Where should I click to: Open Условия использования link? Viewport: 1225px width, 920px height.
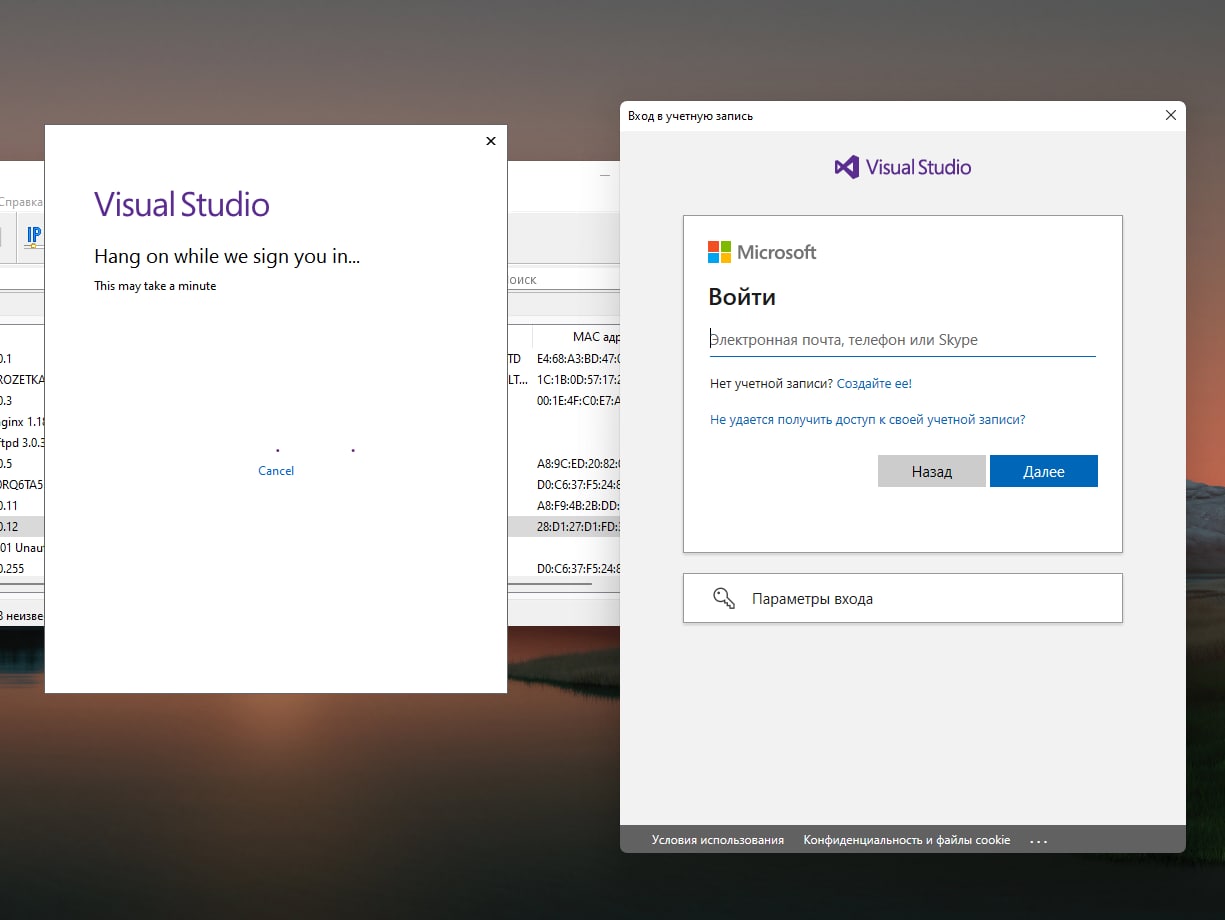tap(718, 840)
